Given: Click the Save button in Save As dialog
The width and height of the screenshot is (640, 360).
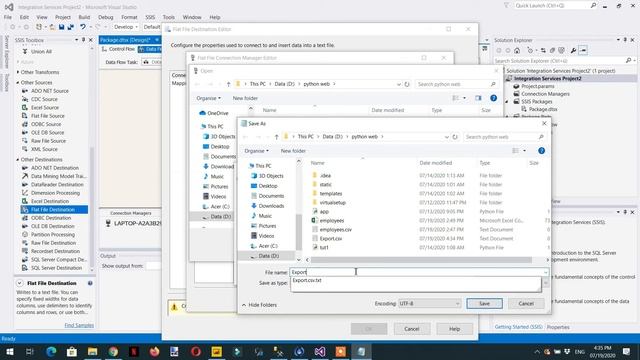Looking at the screenshot, I should pyautogui.click(x=484, y=304).
